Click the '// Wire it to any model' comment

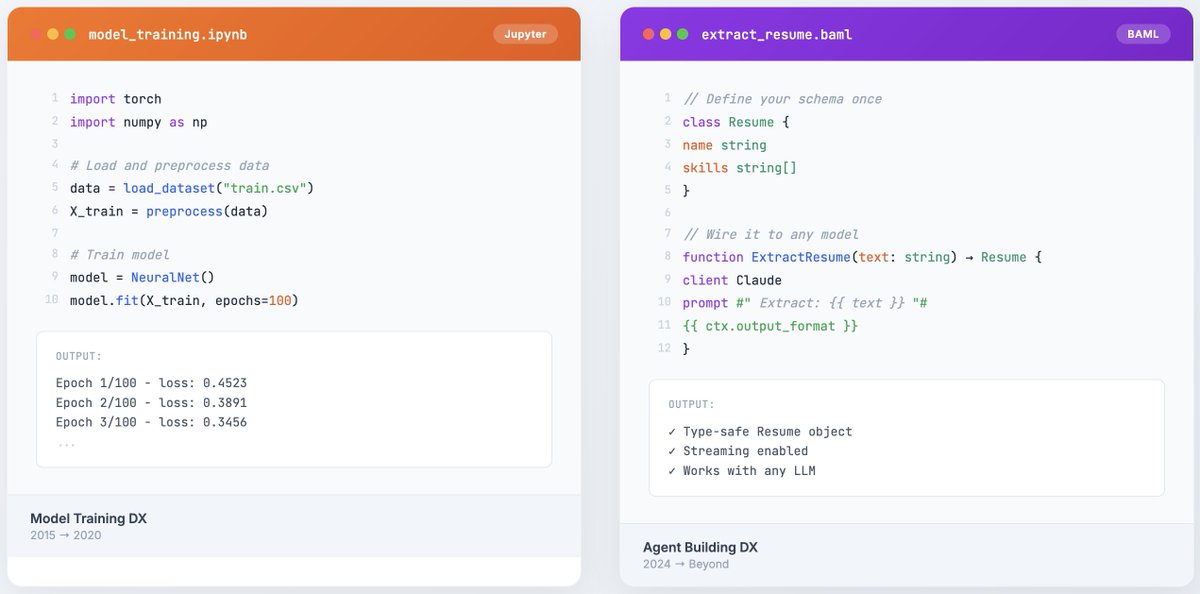coord(770,234)
